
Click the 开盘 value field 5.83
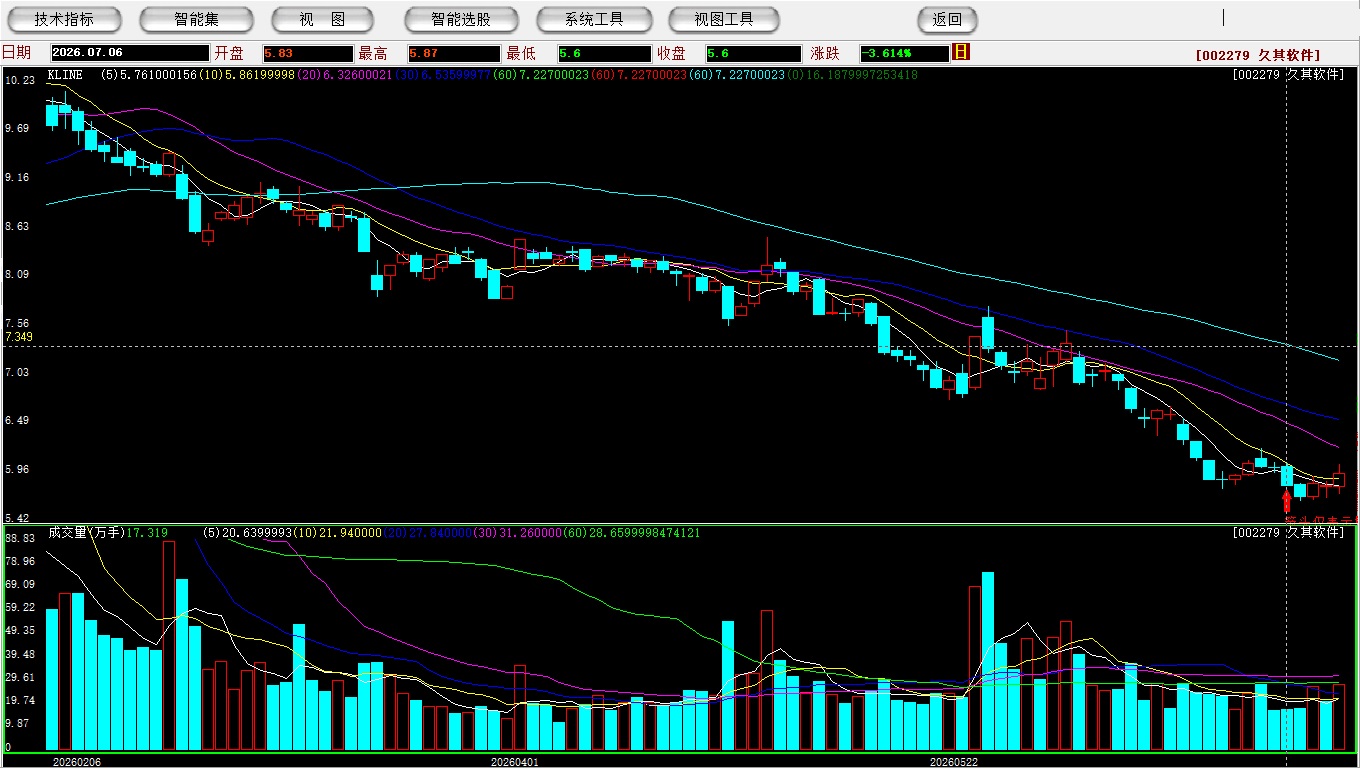coord(307,53)
